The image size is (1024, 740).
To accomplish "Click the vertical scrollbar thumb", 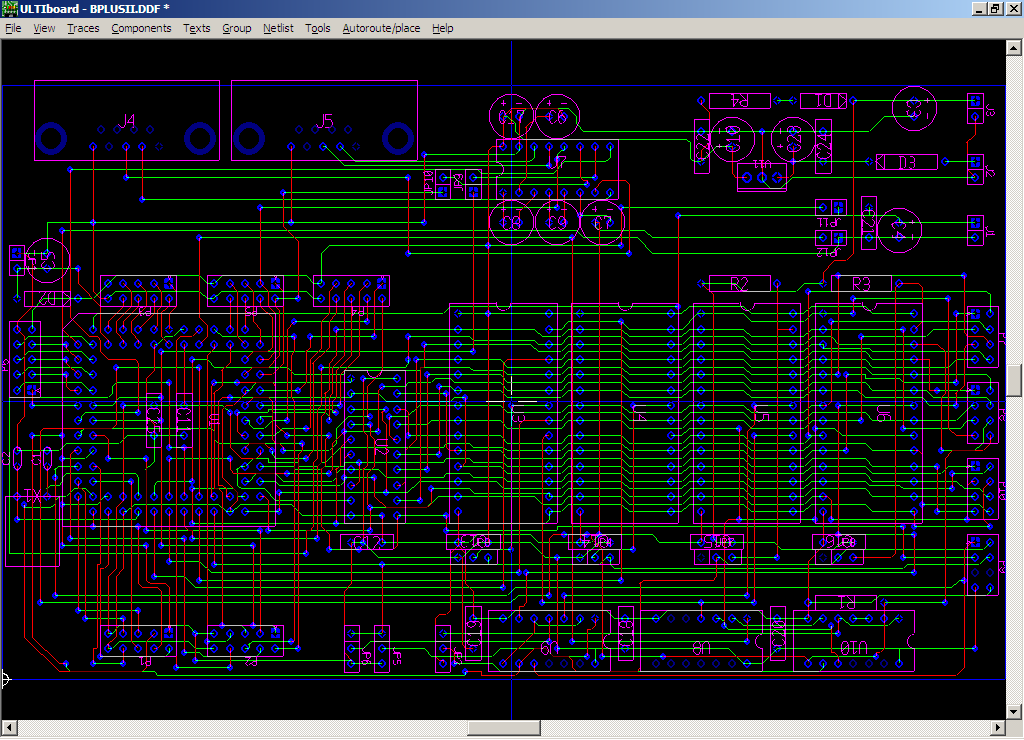I will point(1014,380).
